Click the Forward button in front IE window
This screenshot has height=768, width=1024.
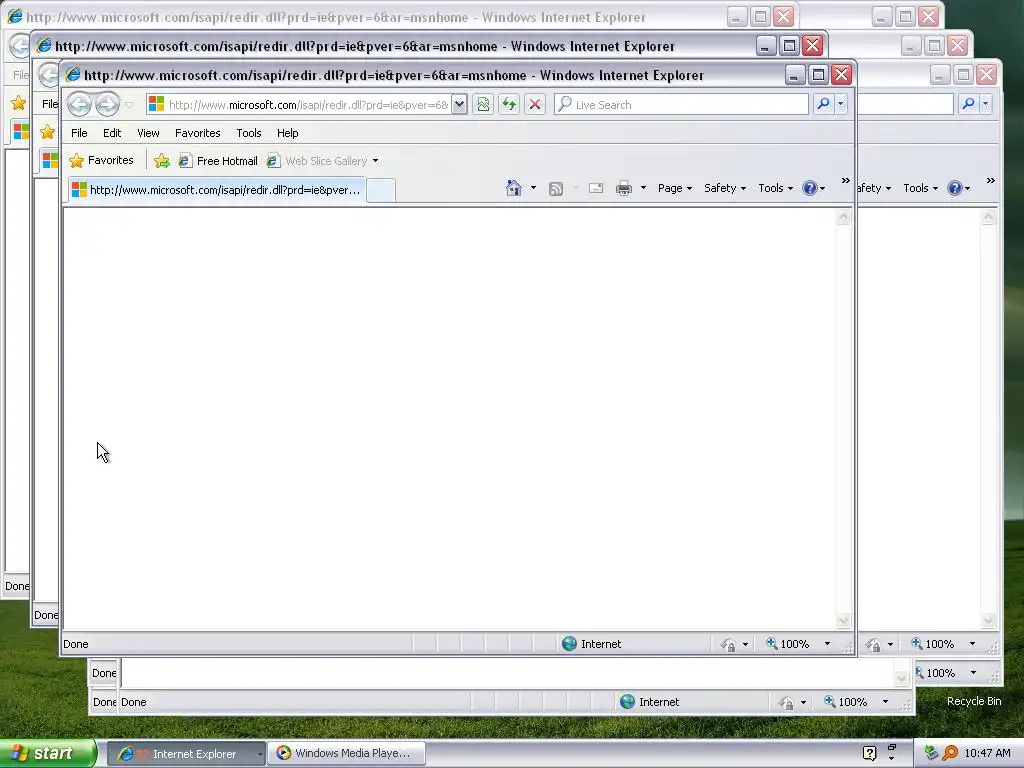click(x=108, y=104)
